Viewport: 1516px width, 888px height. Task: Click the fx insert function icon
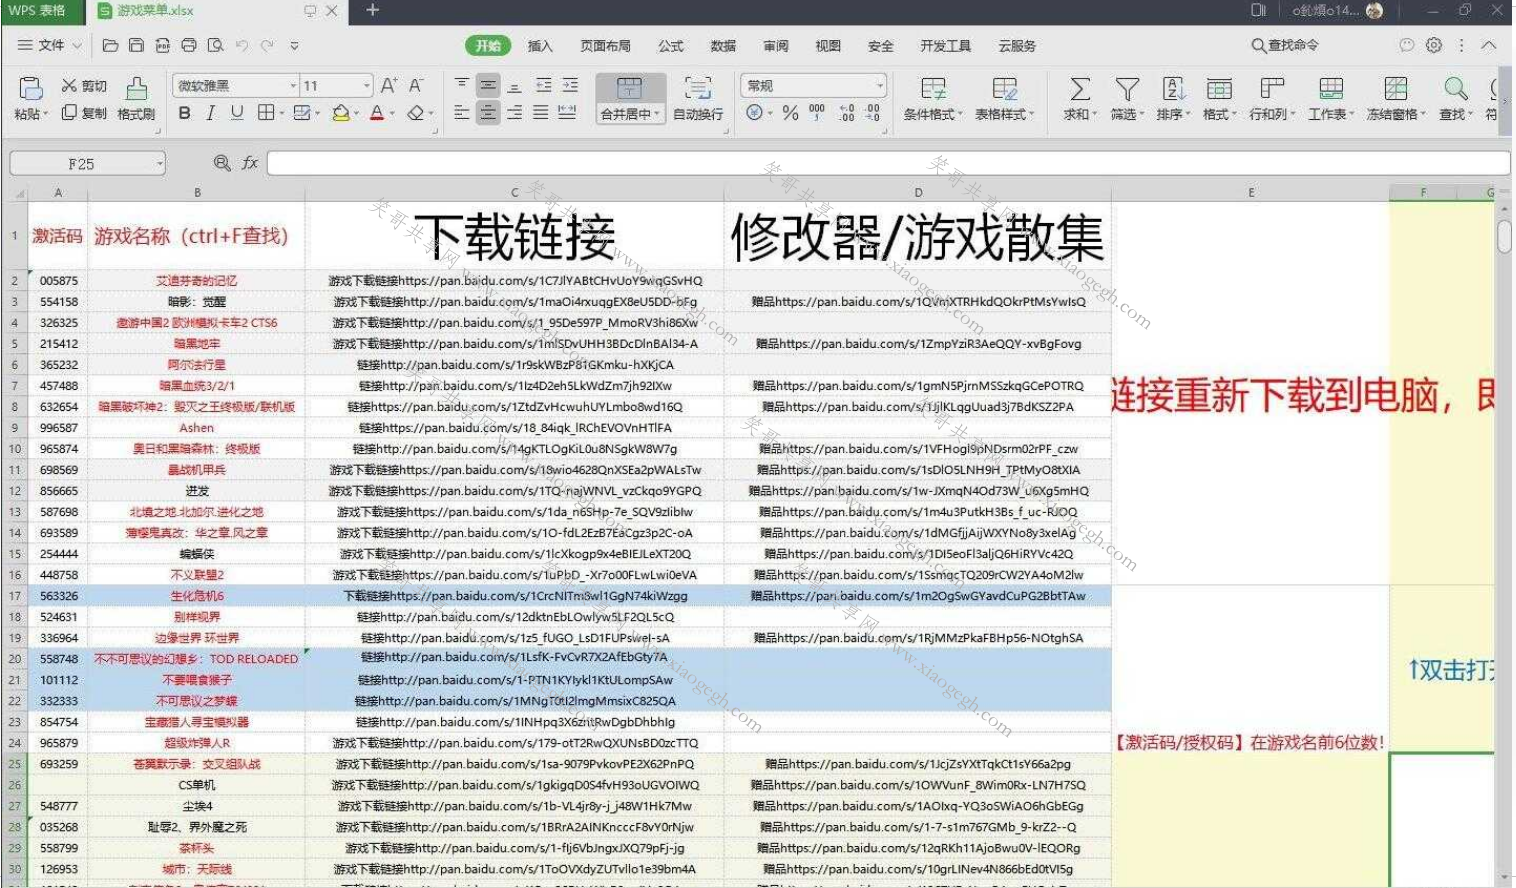point(250,163)
